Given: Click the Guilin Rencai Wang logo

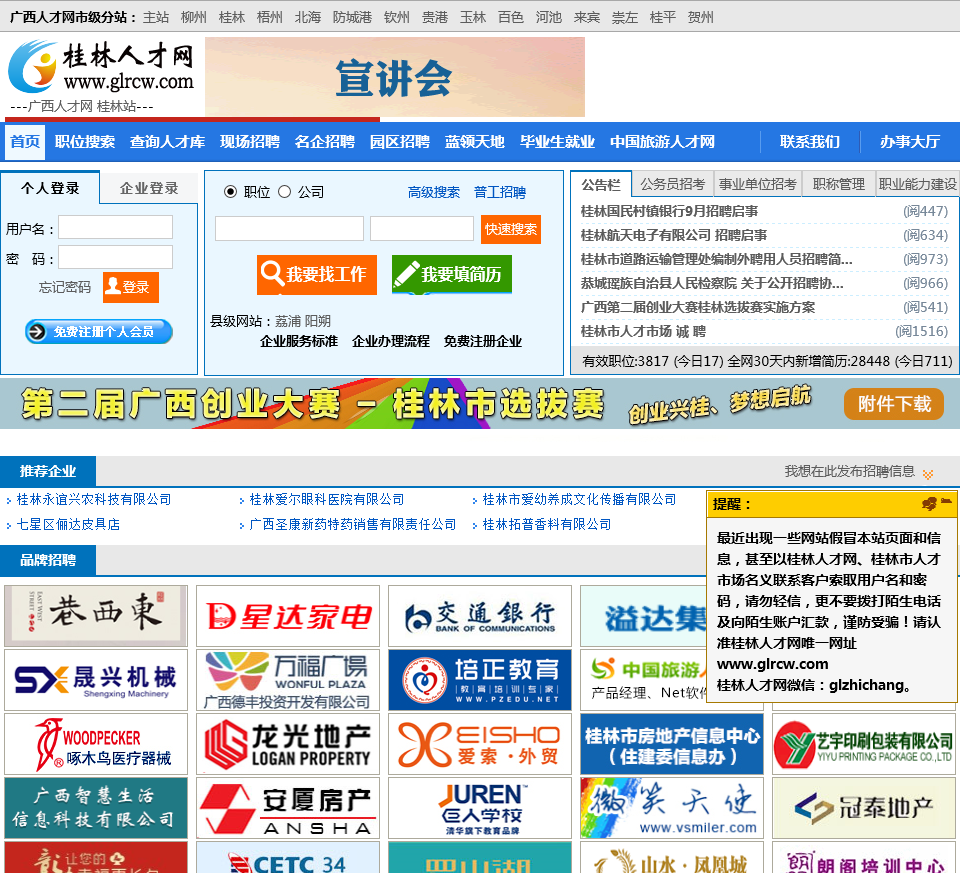Looking at the screenshot, I should (101, 67).
